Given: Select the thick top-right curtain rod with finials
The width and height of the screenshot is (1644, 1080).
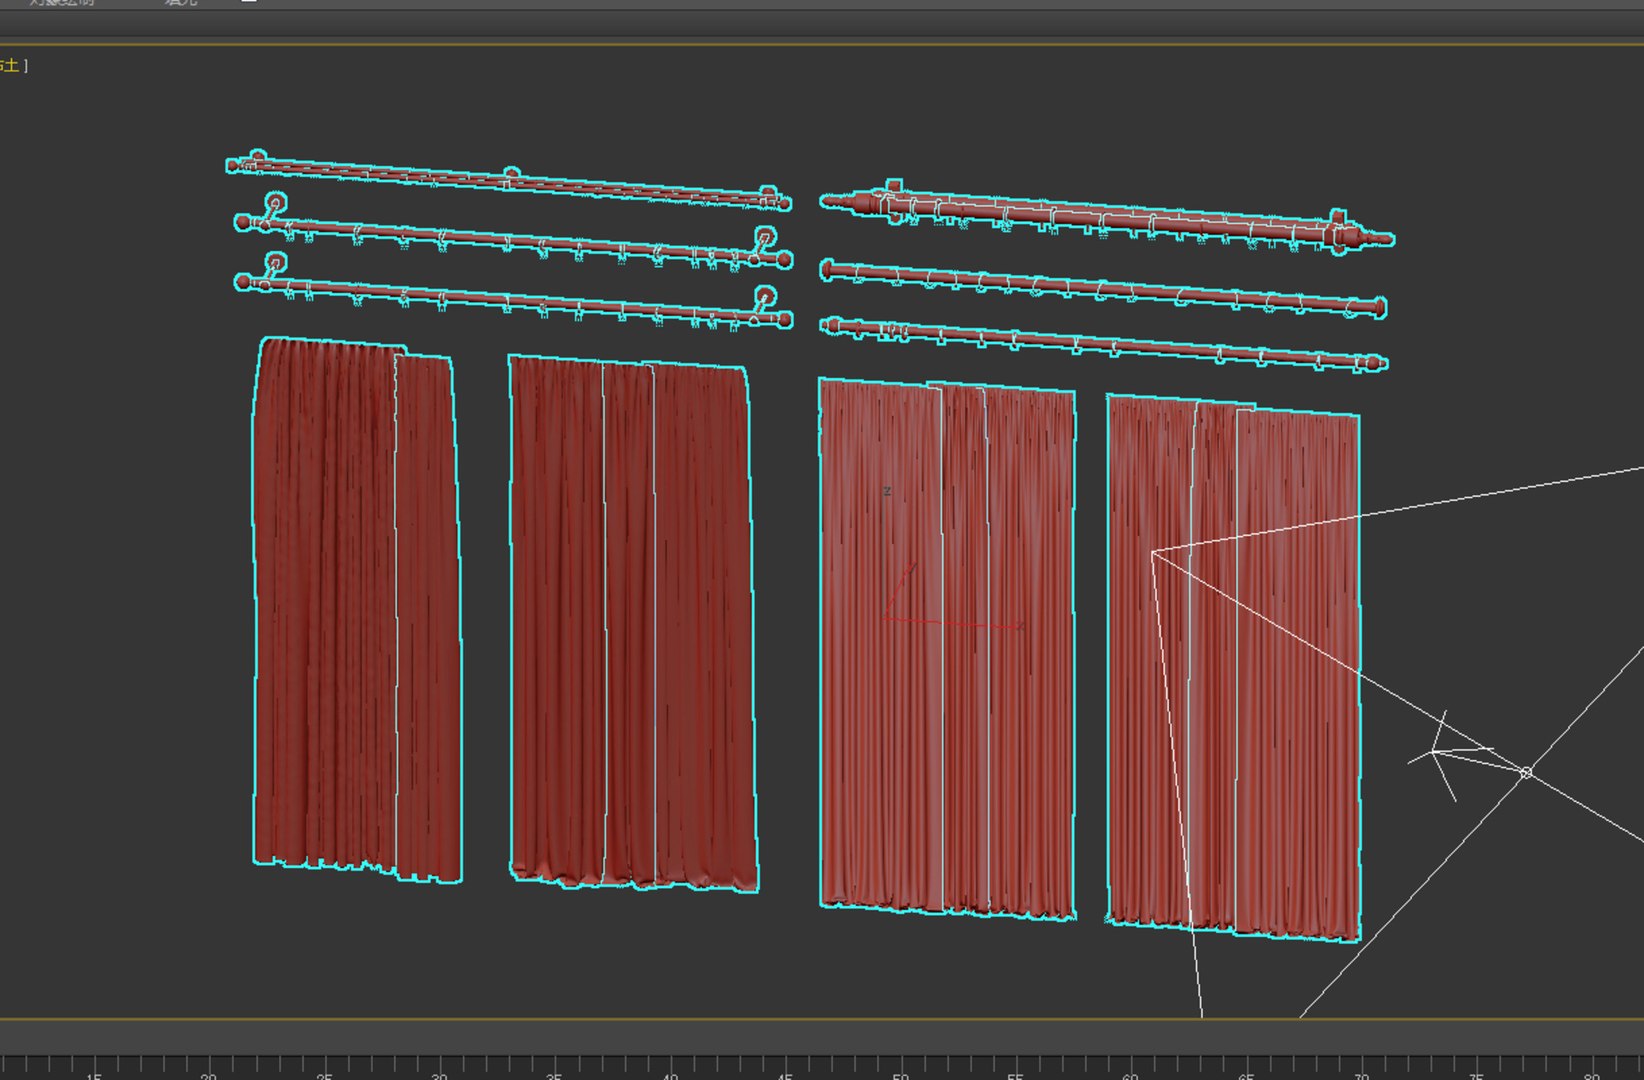Looking at the screenshot, I should click(1107, 218).
